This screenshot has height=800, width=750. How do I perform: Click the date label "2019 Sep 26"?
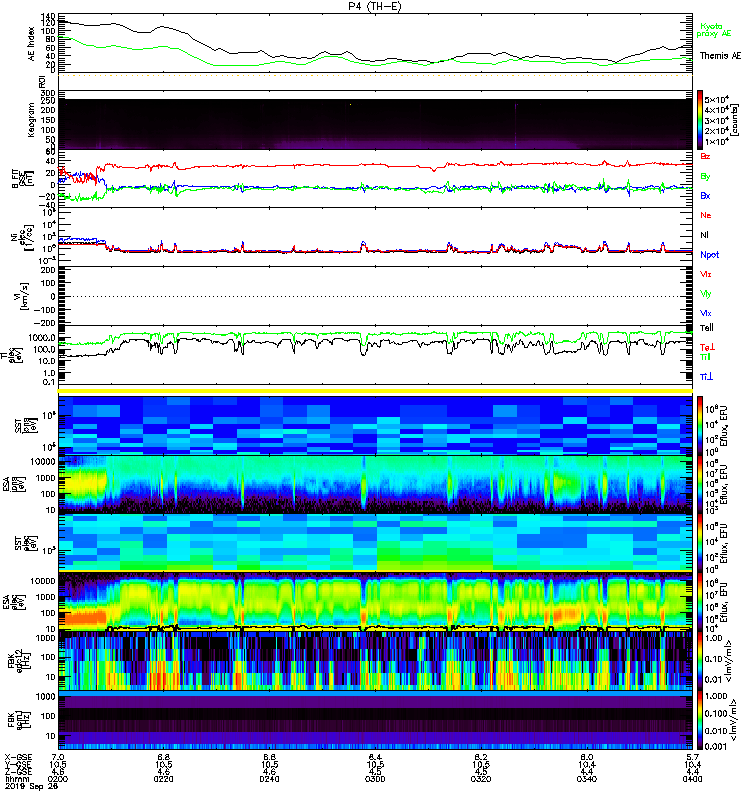(x=31, y=786)
